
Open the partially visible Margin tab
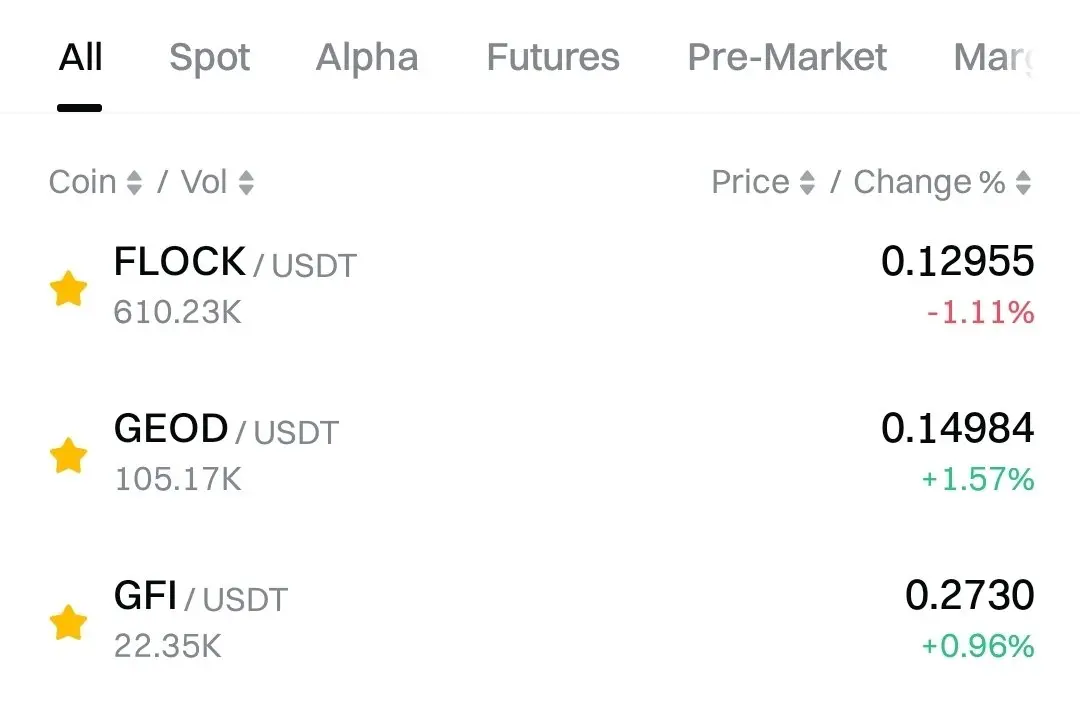tap(992, 58)
